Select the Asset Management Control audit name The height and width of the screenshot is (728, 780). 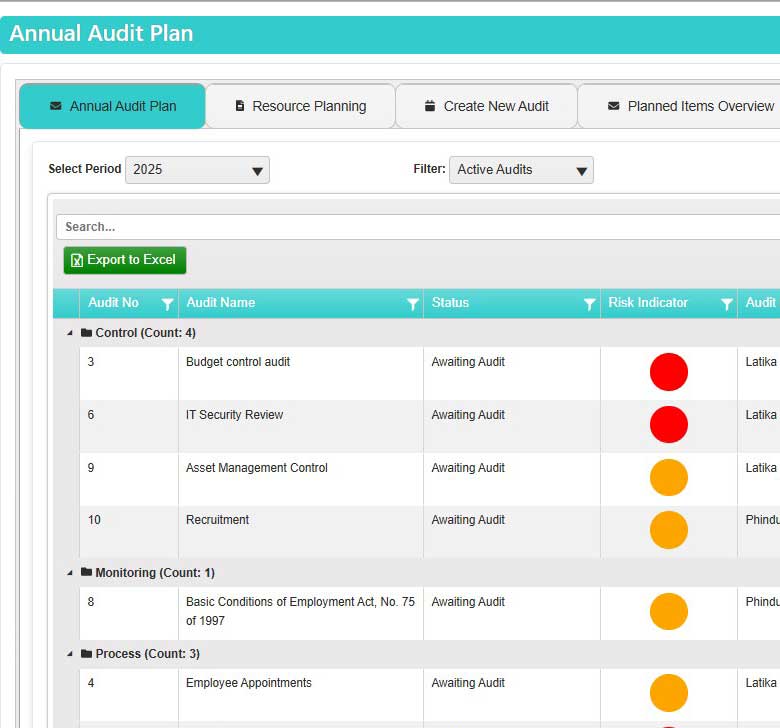tap(257, 468)
